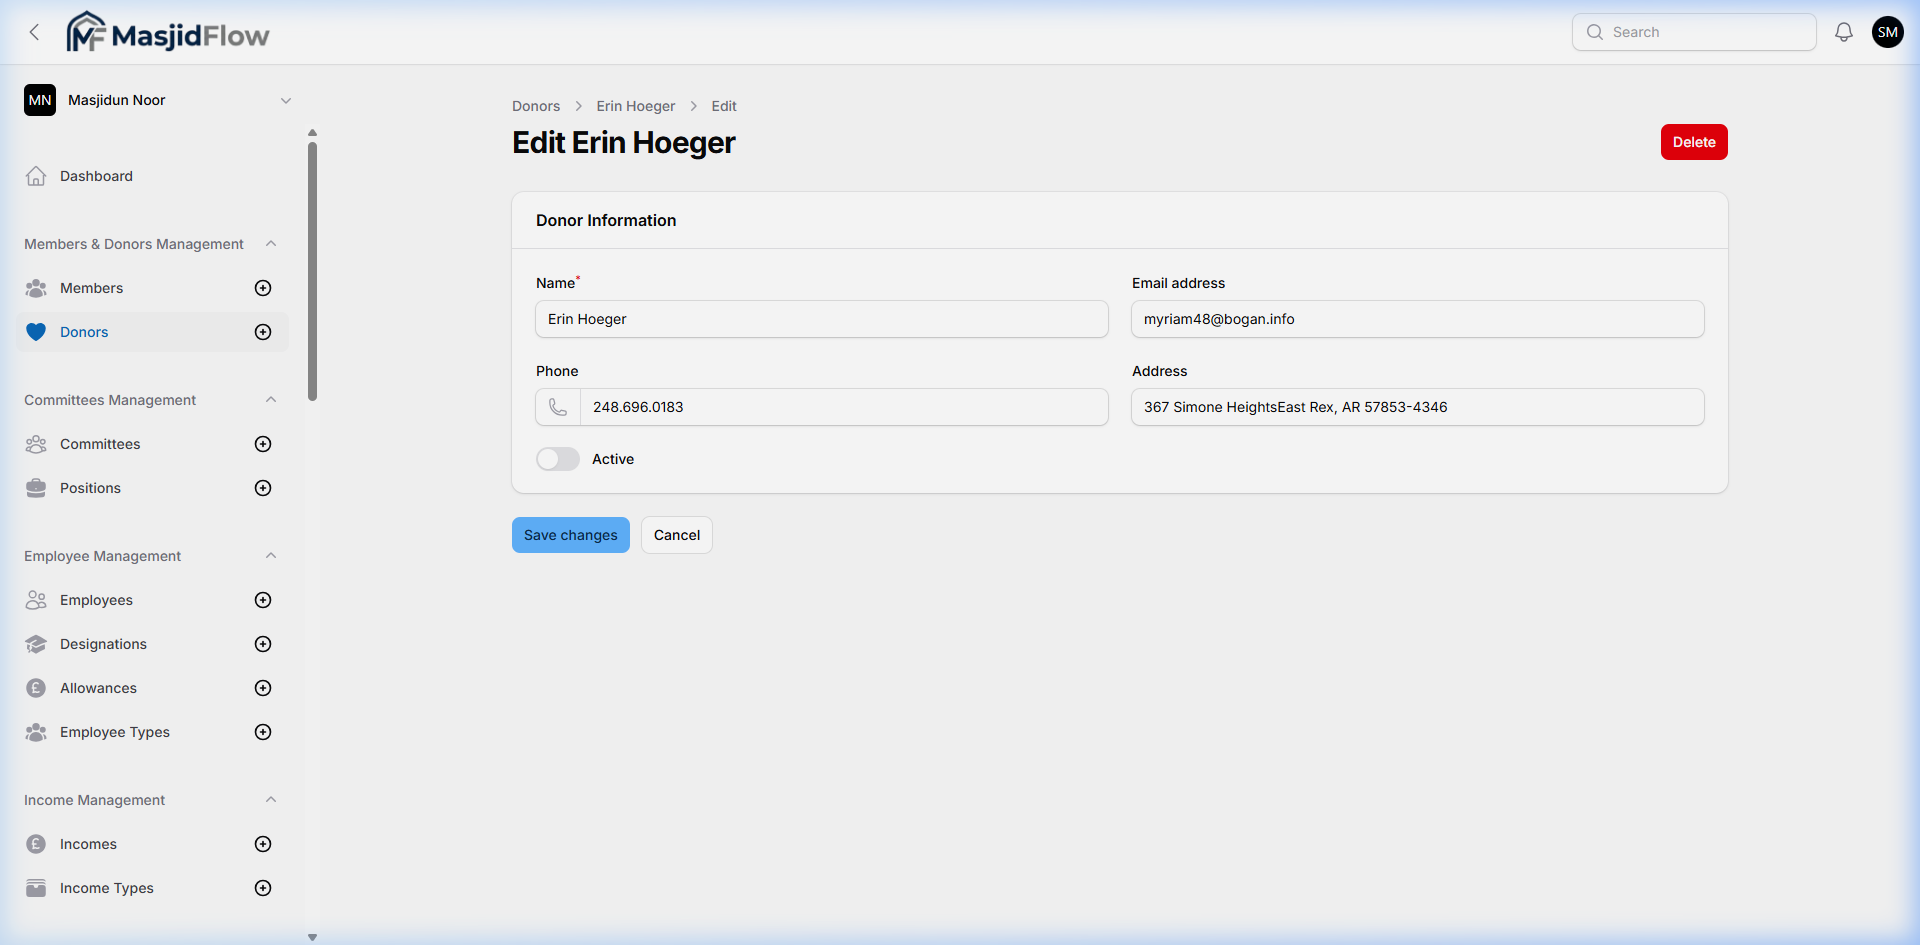The width and height of the screenshot is (1920, 945).
Task: Collapse the Members & Donors Management section
Action: [271, 243]
